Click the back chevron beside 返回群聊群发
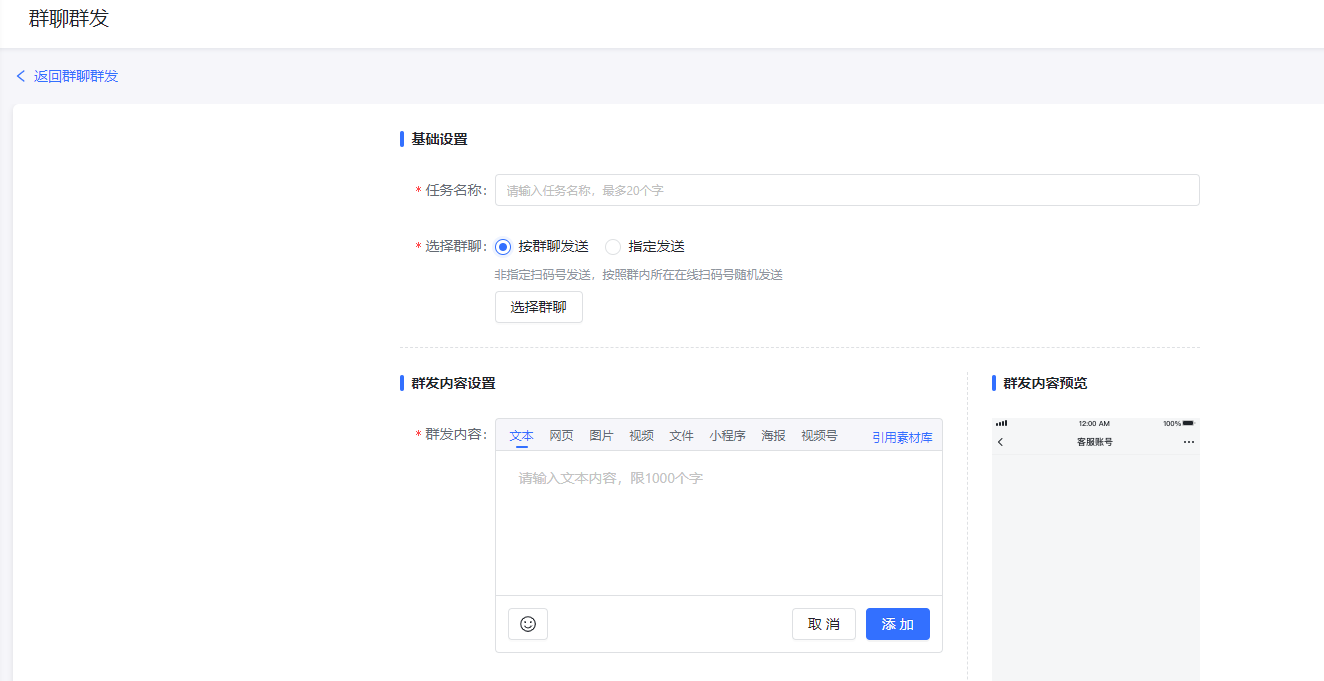Viewport: 1324px width, 681px height. [x=21, y=76]
